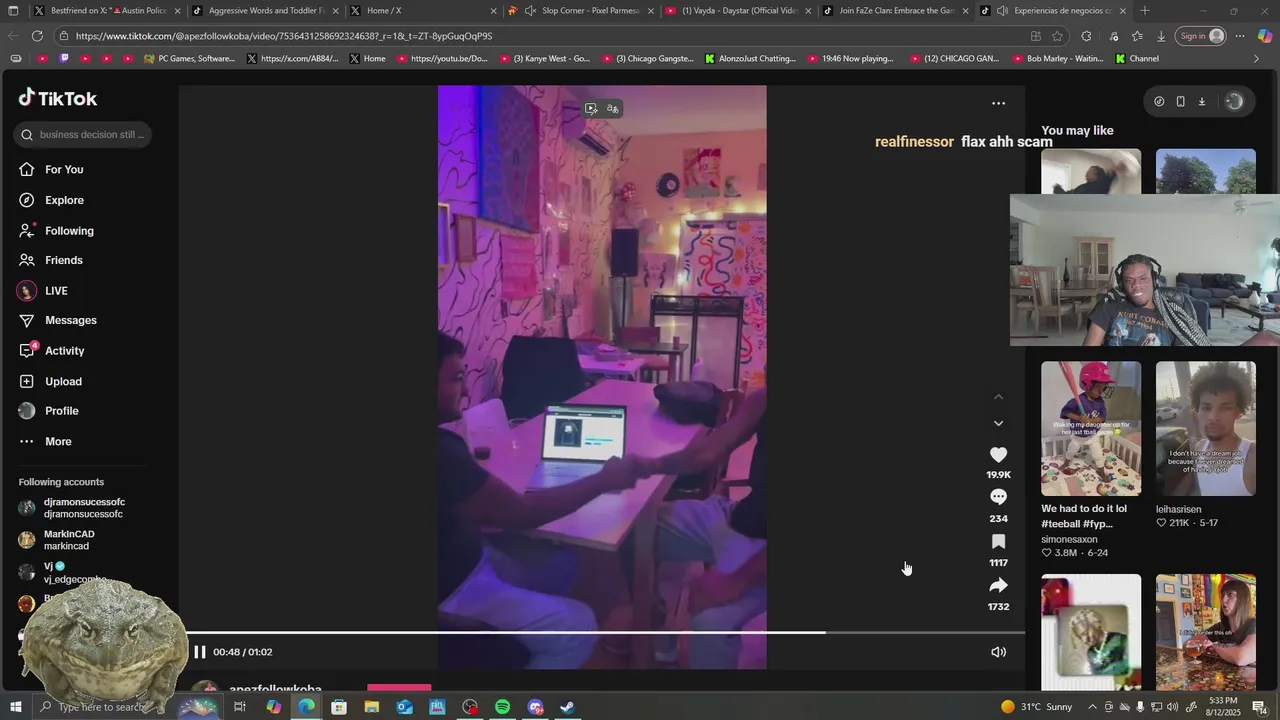Open the LIVE section

pos(56,291)
